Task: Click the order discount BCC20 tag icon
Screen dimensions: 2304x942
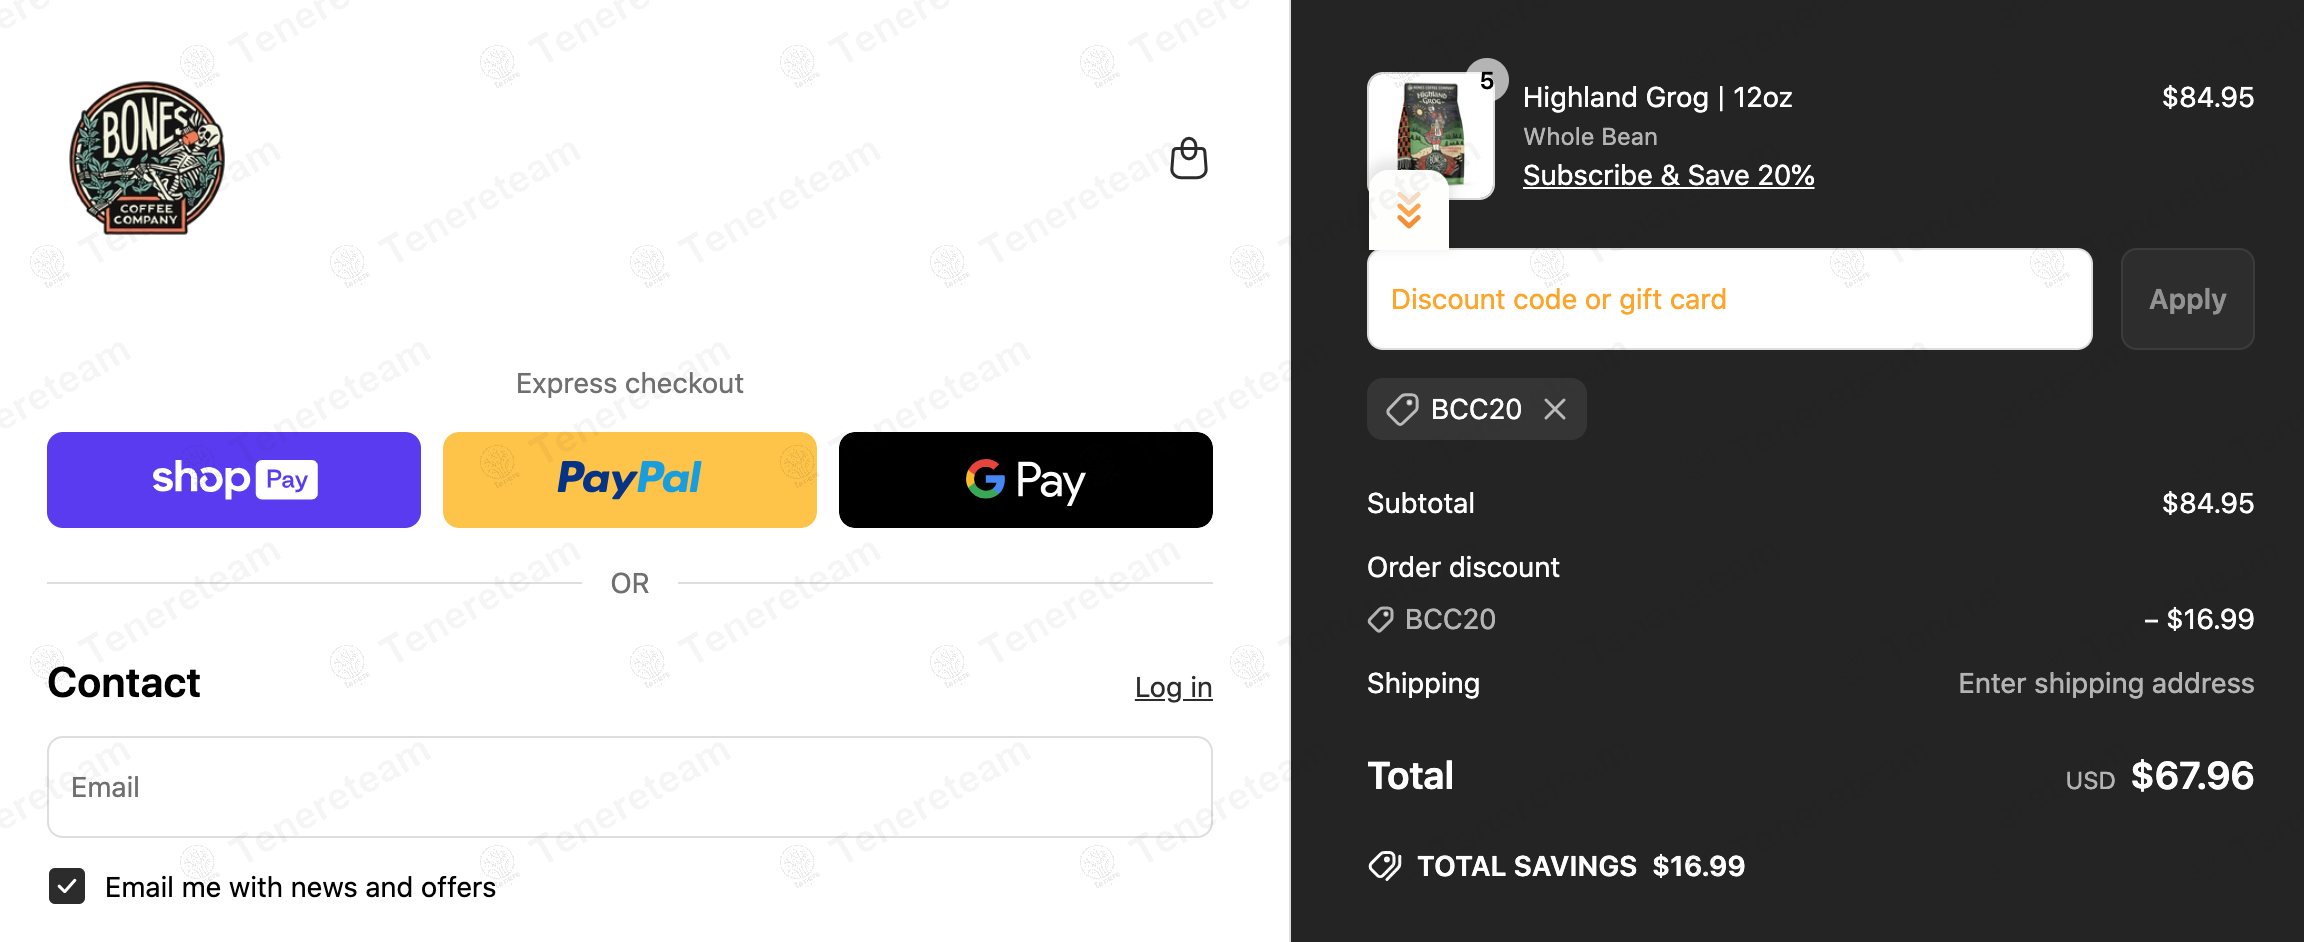Action: tap(1381, 620)
